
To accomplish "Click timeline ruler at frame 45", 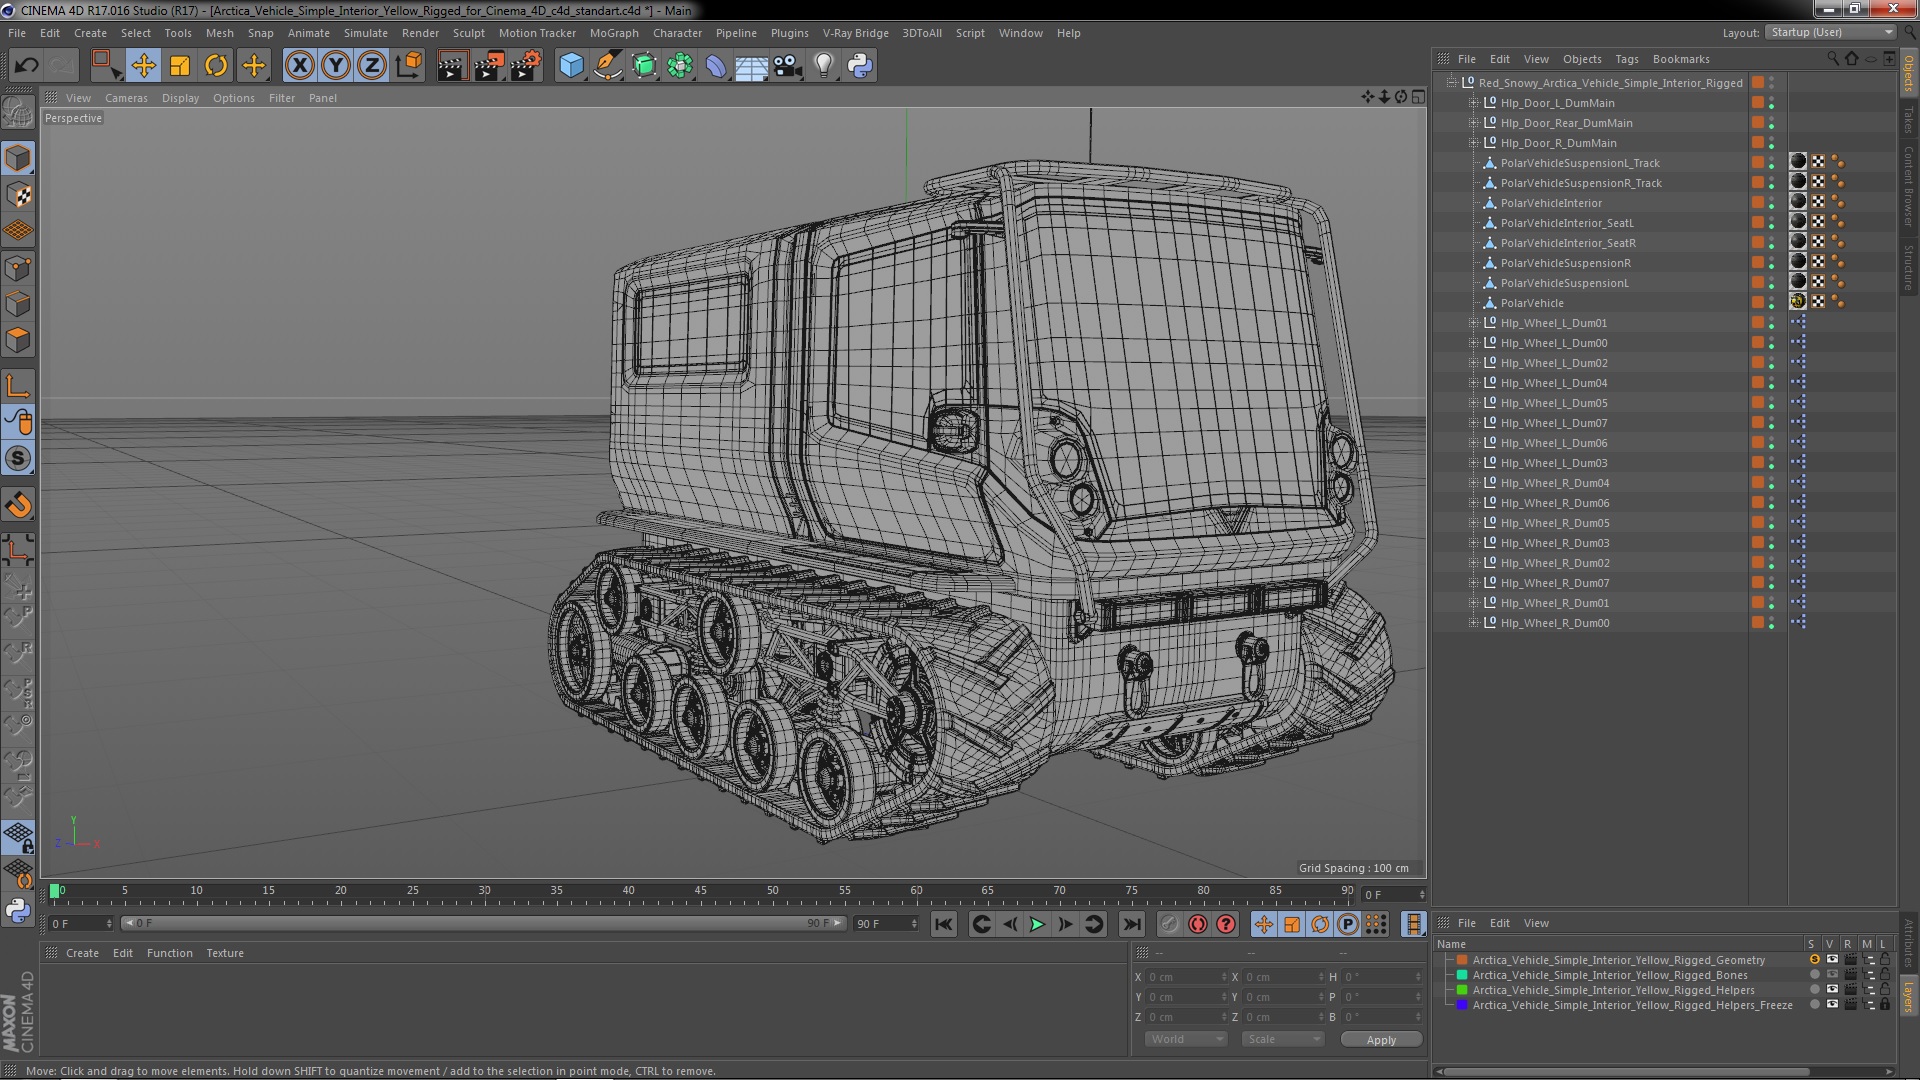I will (x=700, y=890).
